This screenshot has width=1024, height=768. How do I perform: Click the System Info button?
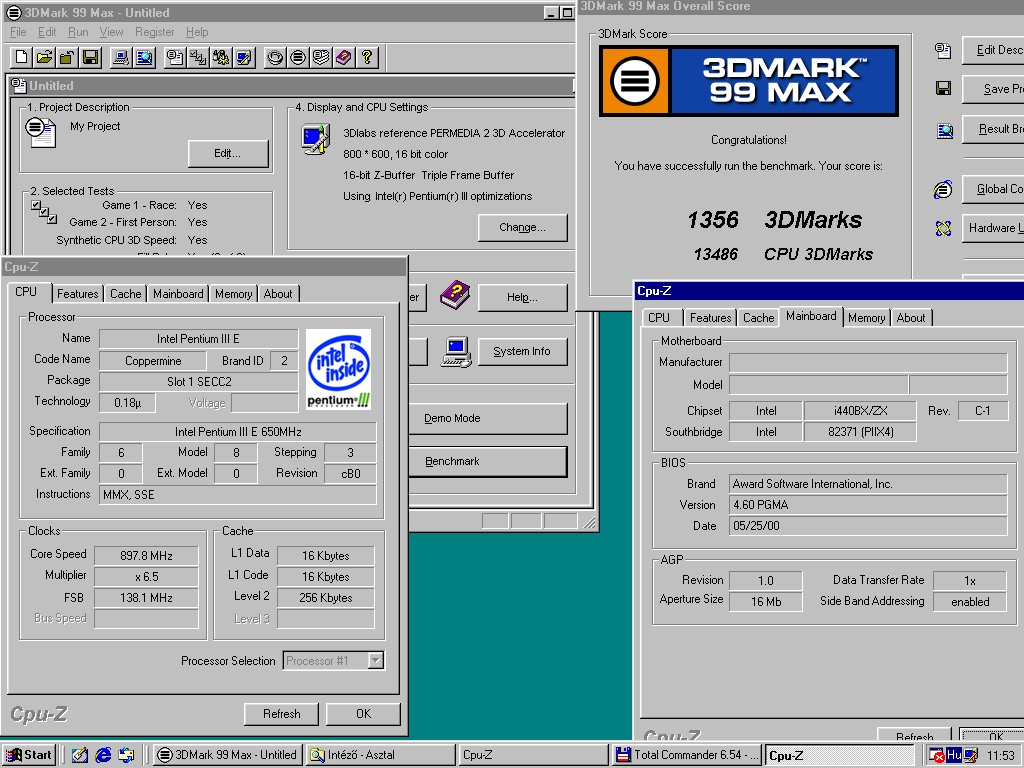pyautogui.click(x=522, y=351)
